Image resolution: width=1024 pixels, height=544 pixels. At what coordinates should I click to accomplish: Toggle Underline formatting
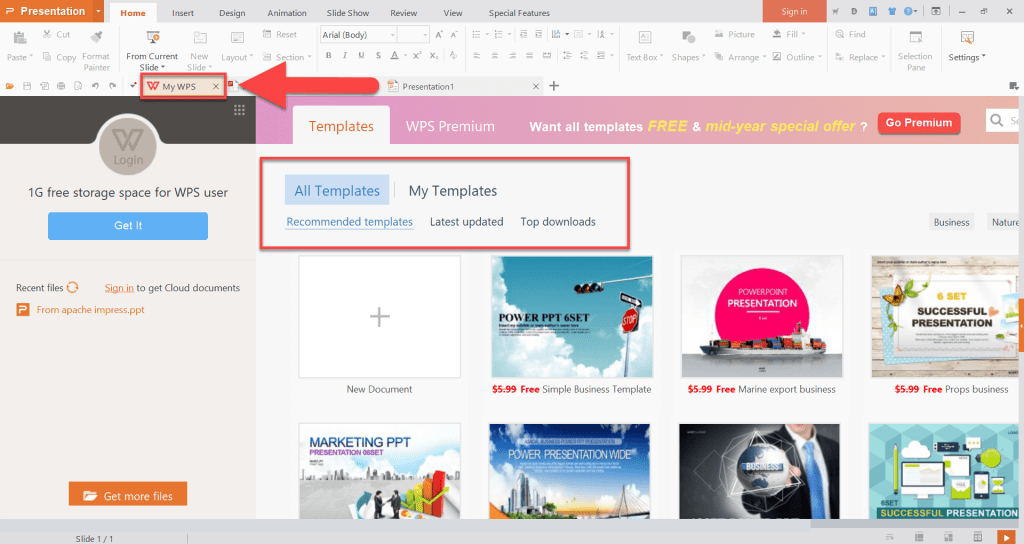click(361, 56)
